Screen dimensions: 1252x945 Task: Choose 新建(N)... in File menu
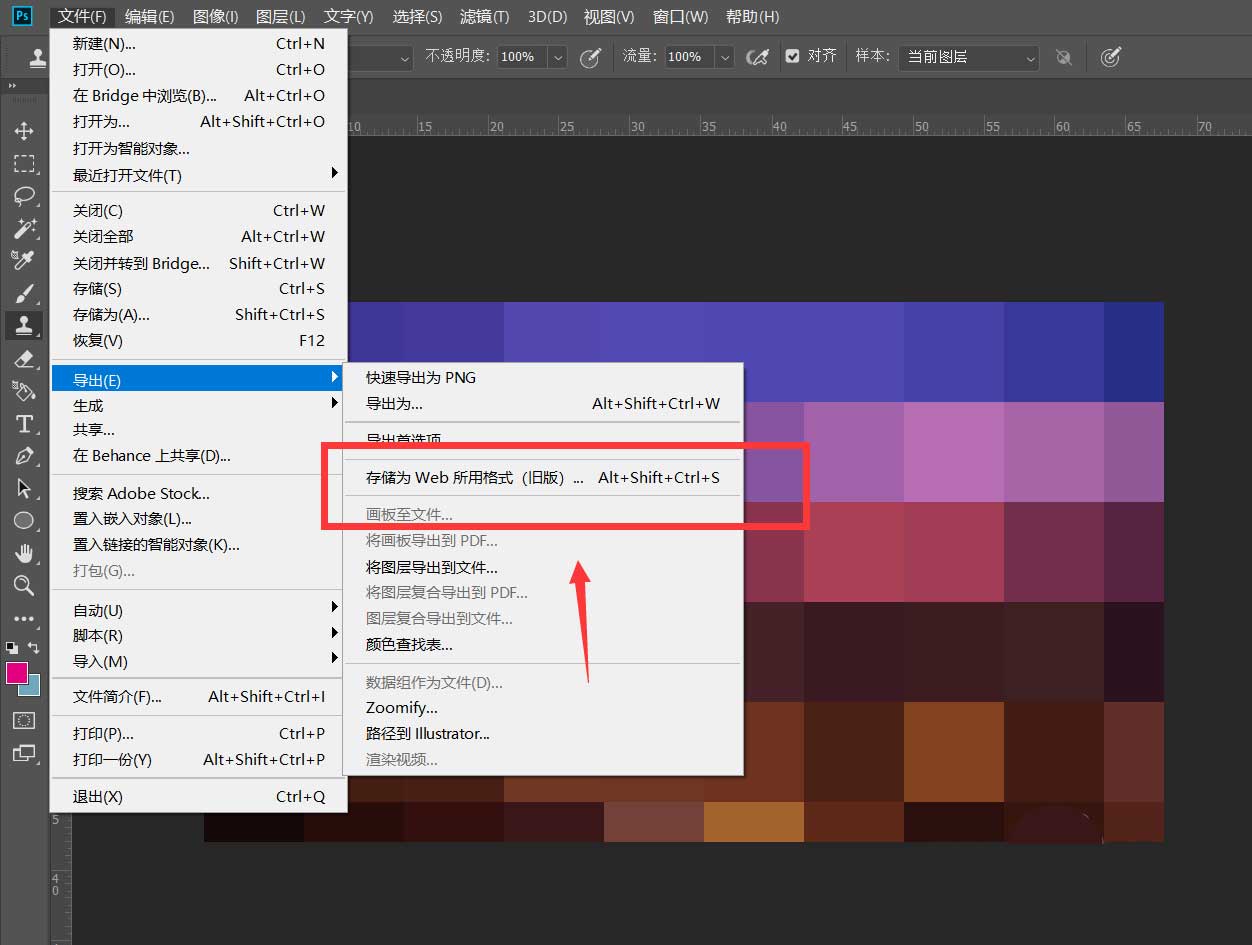click(198, 43)
